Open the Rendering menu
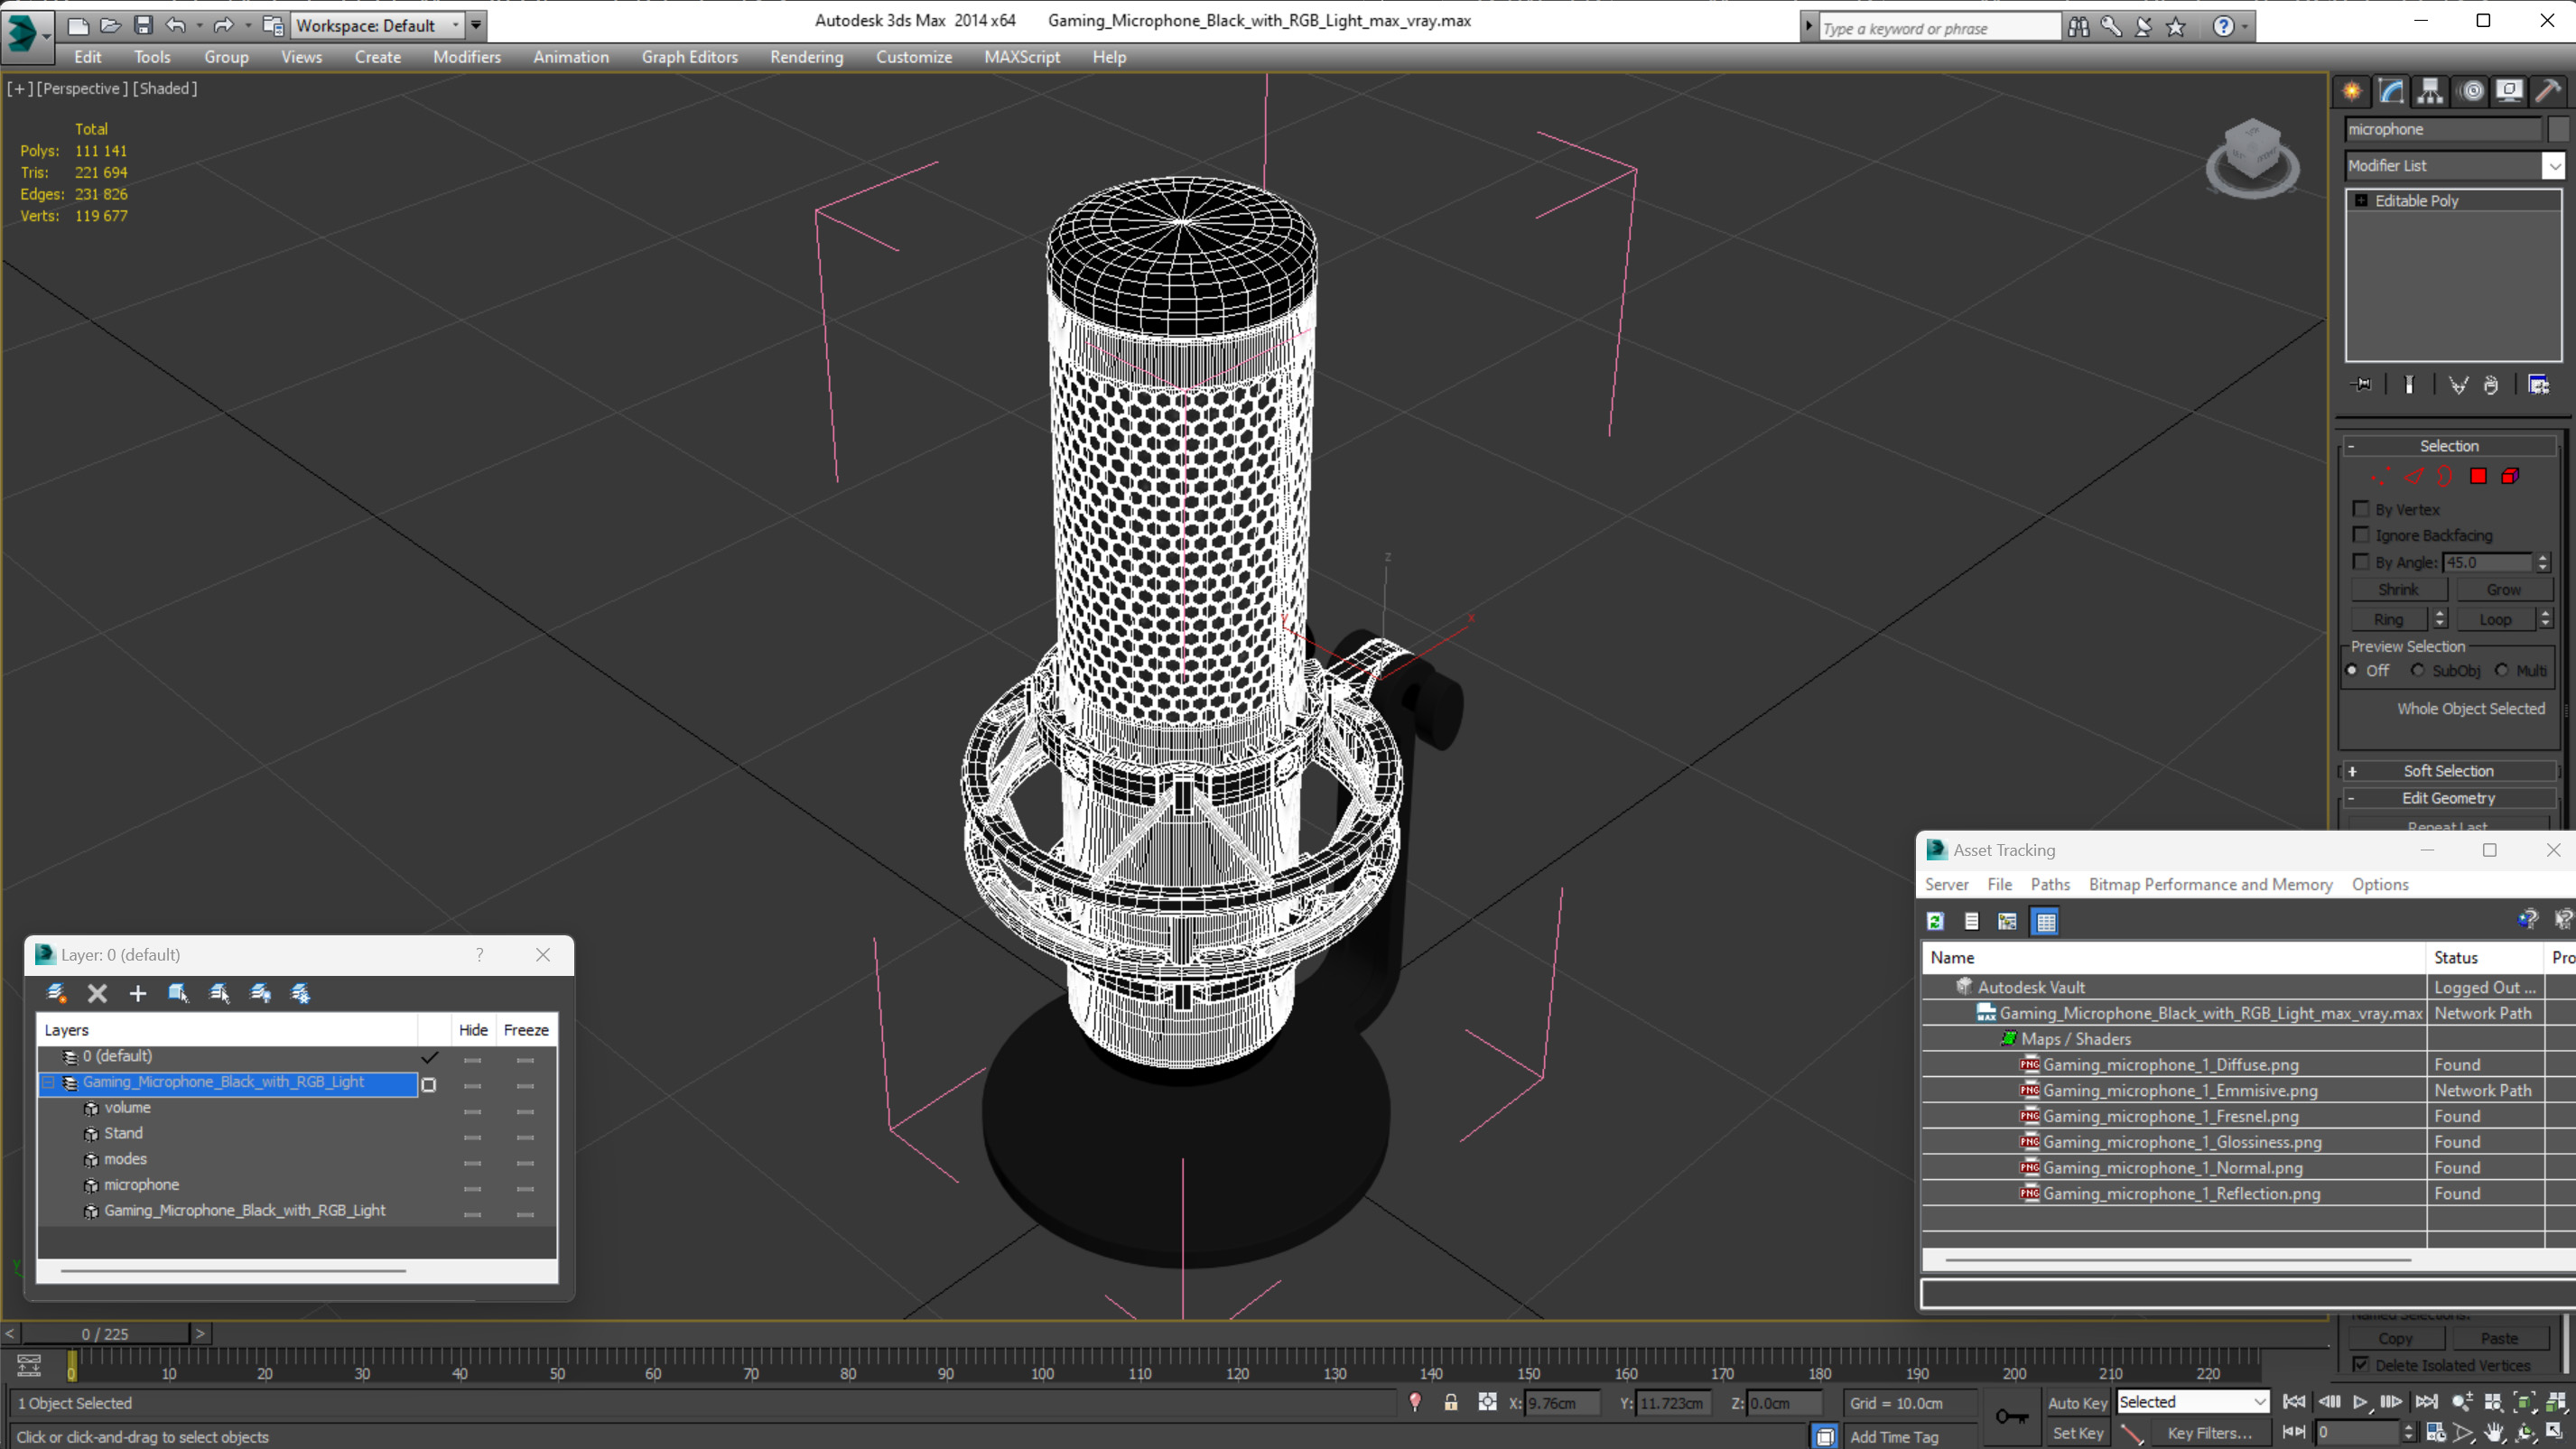Image resolution: width=2576 pixels, height=1449 pixels. pyautogui.click(x=806, y=57)
